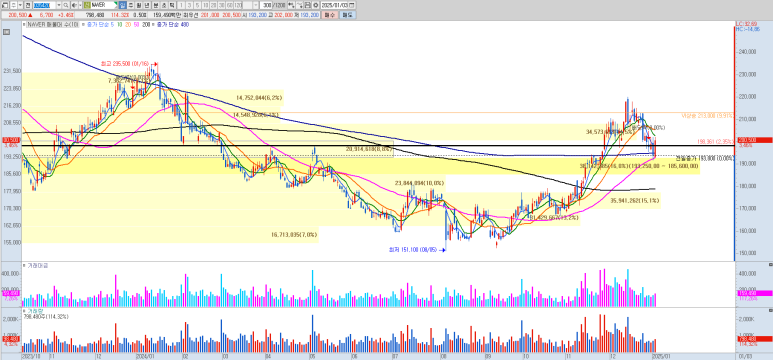Click moving average 5 legend label
This screenshot has width=773, height=360.
[112, 25]
